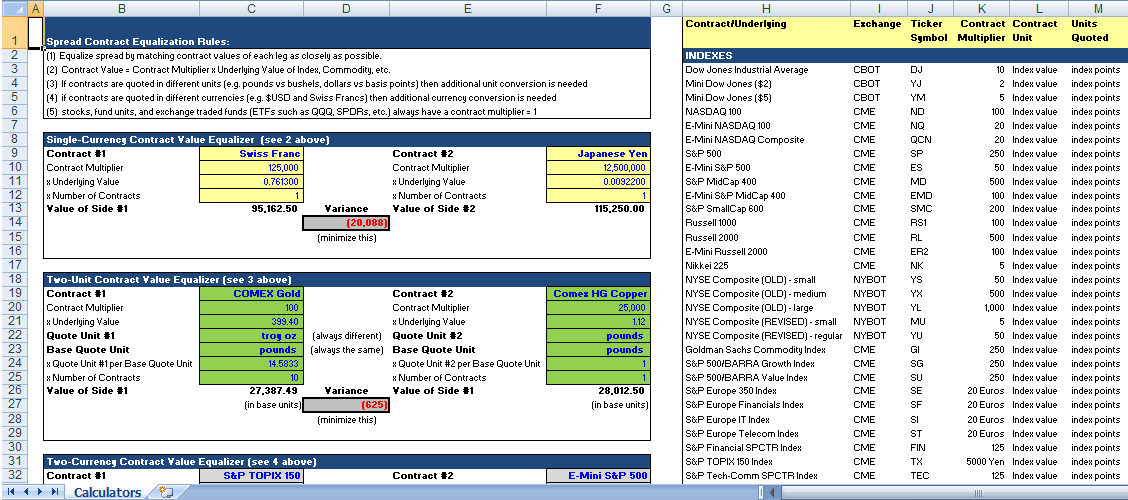Click the Single-Currency Contract Value Equalizer heading

tap(188, 140)
